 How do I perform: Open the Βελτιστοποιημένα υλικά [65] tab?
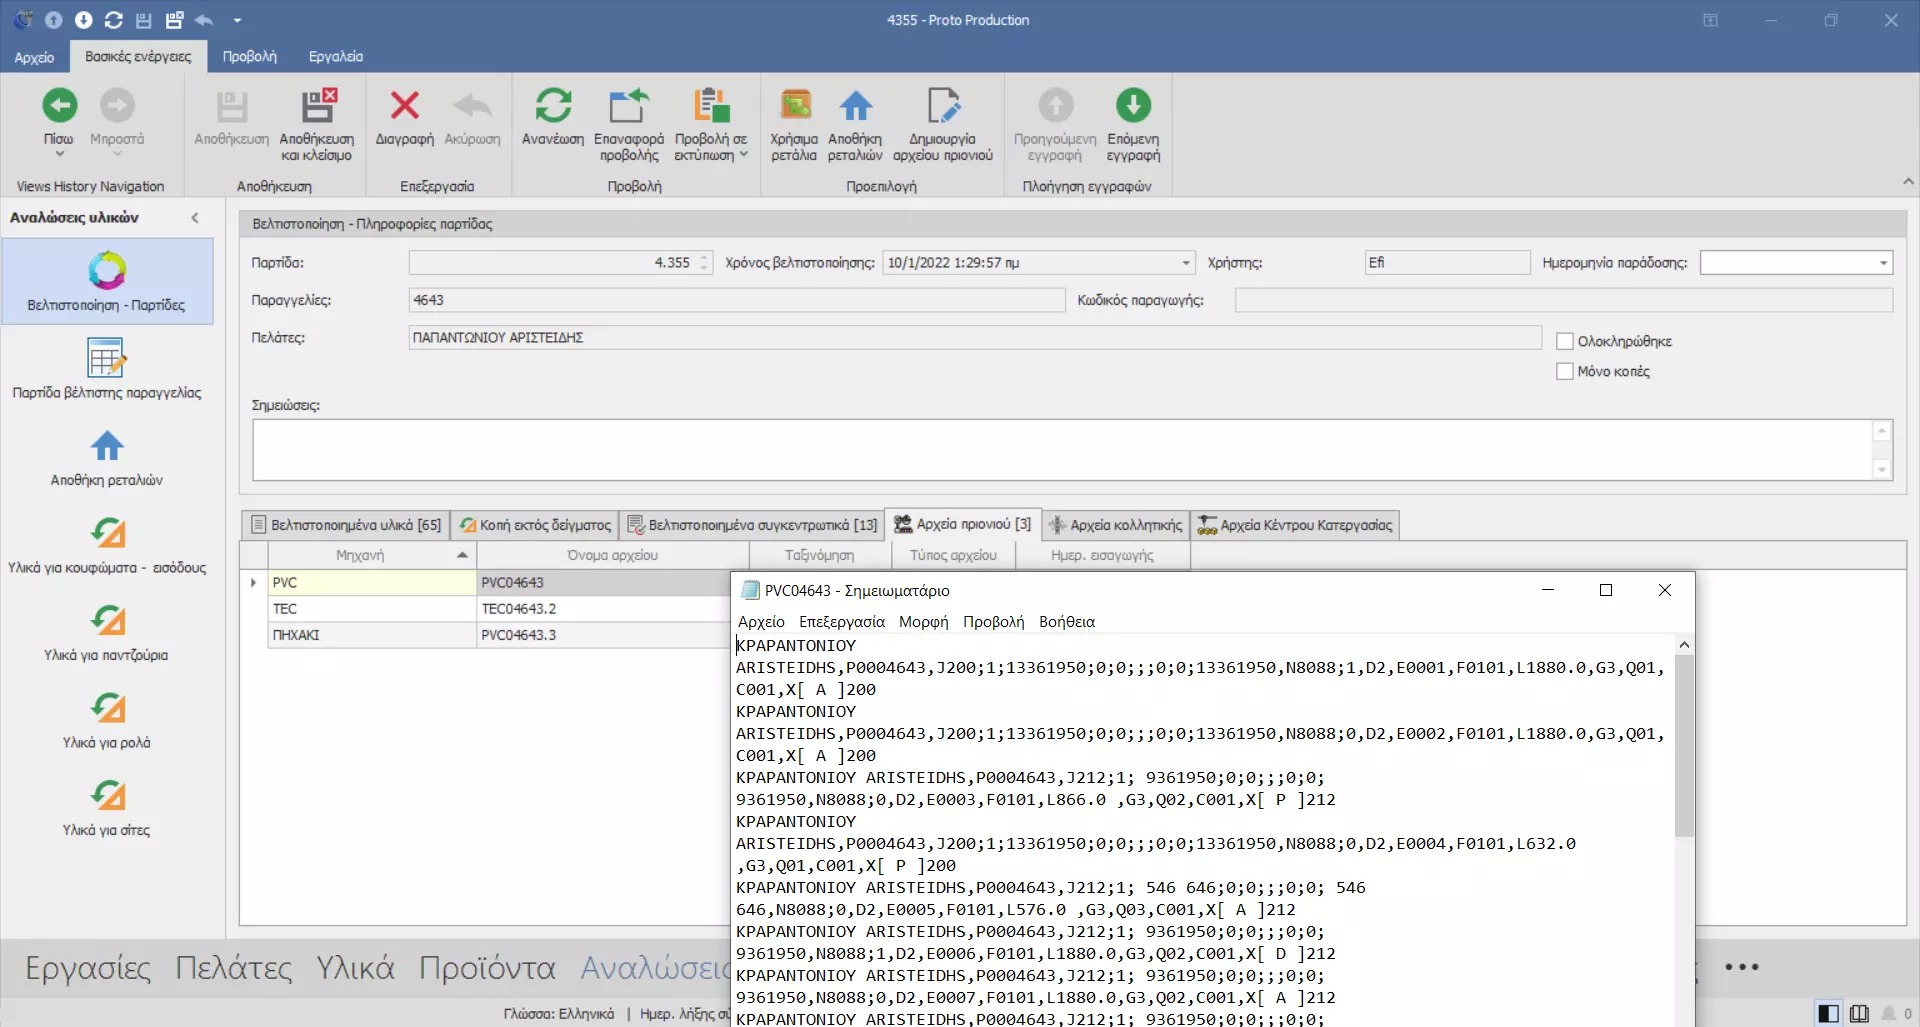tap(345, 525)
